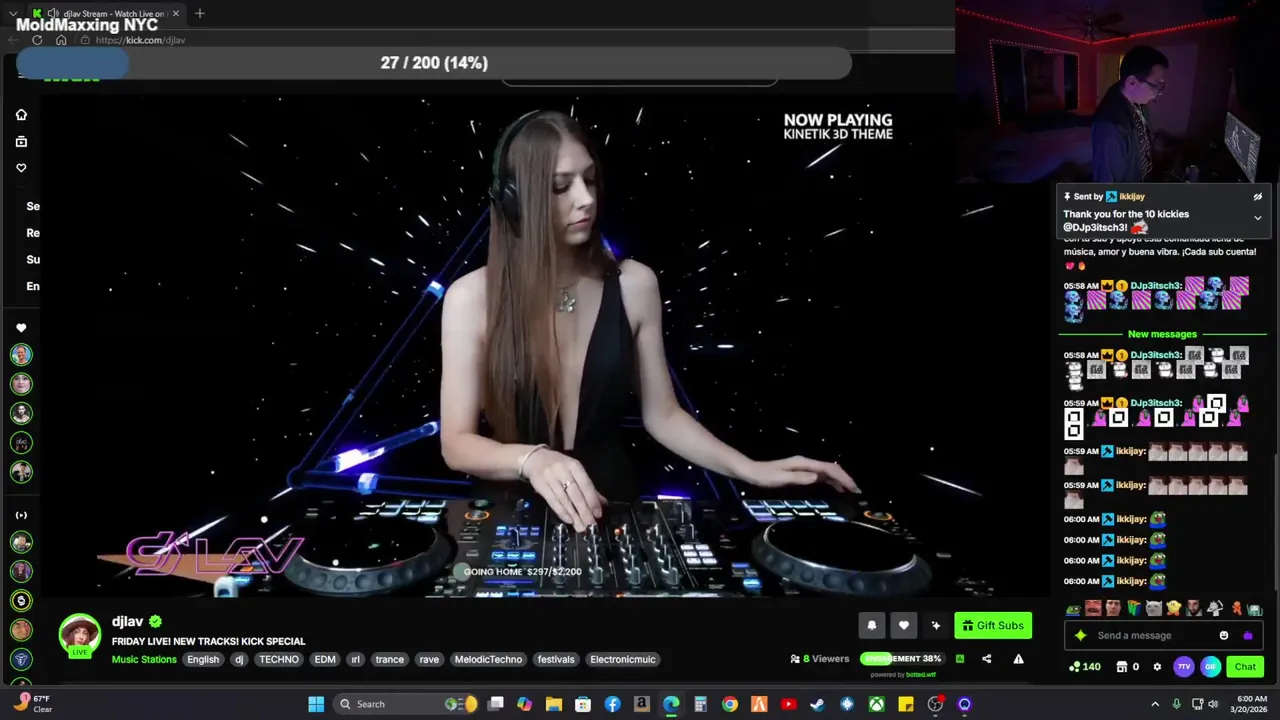The image size is (1280, 720).
Task: Click the browser home icon by address bar
Action: (x=61, y=40)
